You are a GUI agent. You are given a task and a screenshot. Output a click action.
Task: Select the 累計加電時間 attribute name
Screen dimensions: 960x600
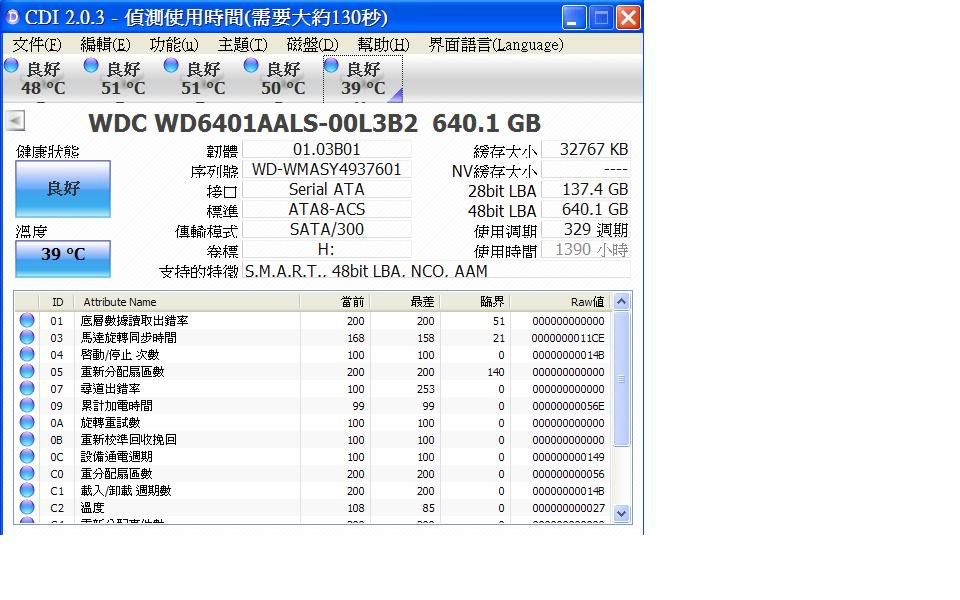point(116,406)
